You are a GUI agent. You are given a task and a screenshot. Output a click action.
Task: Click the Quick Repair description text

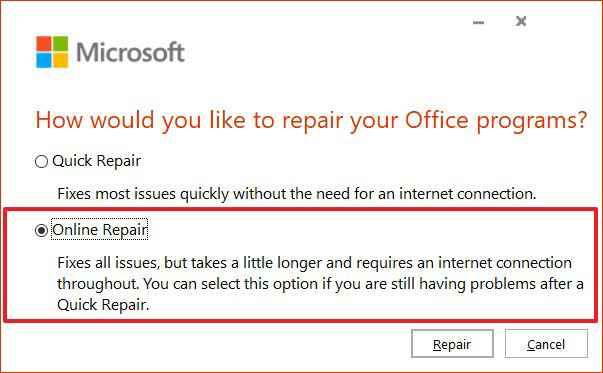(x=297, y=194)
